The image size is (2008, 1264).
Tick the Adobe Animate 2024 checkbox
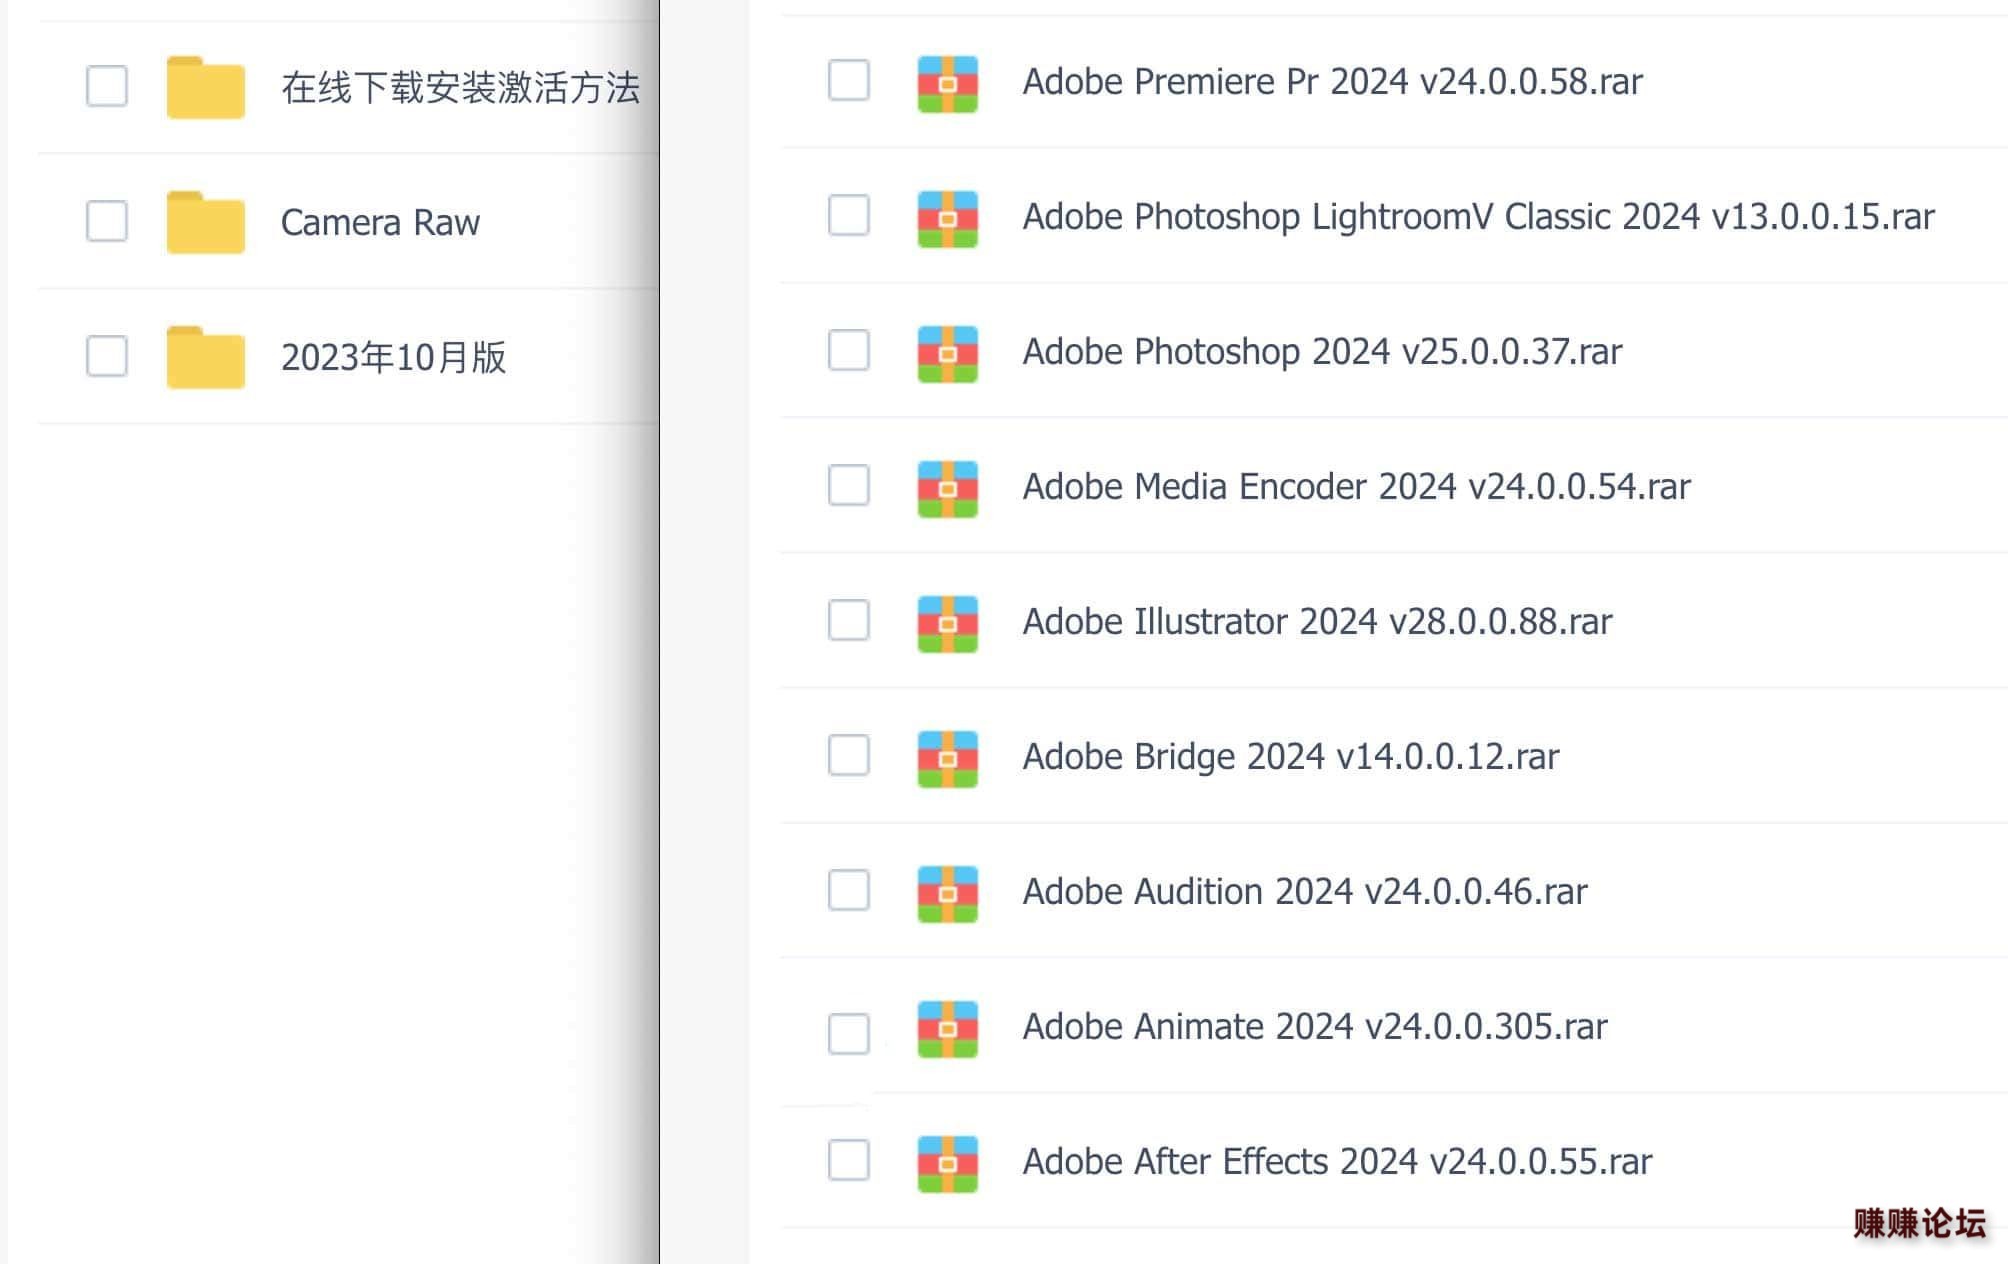[x=849, y=1033]
